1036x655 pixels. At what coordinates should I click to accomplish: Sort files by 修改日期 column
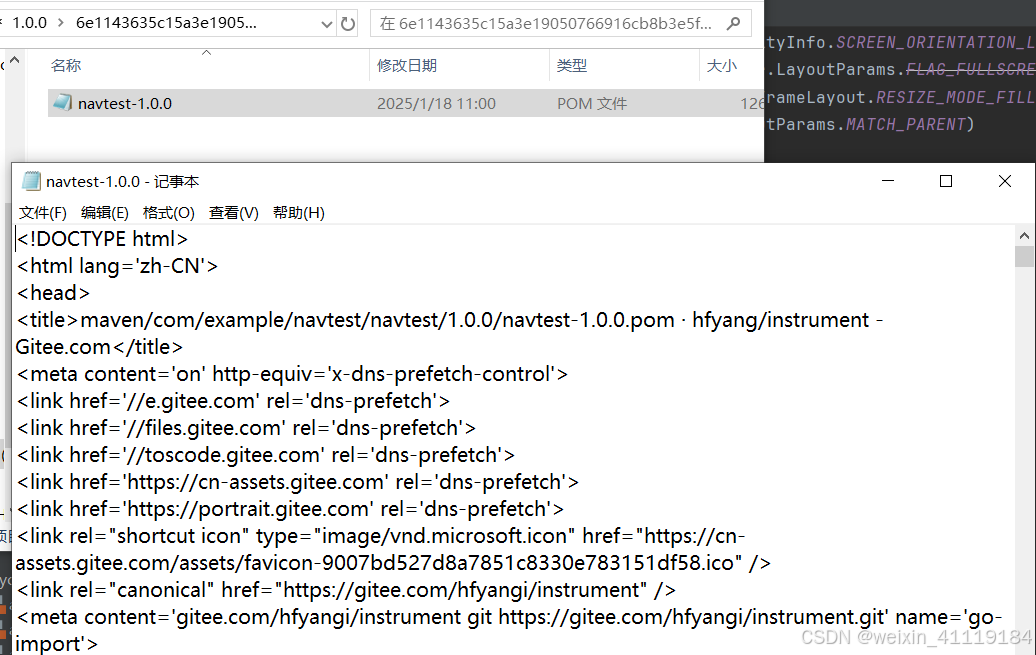point(407,65)
